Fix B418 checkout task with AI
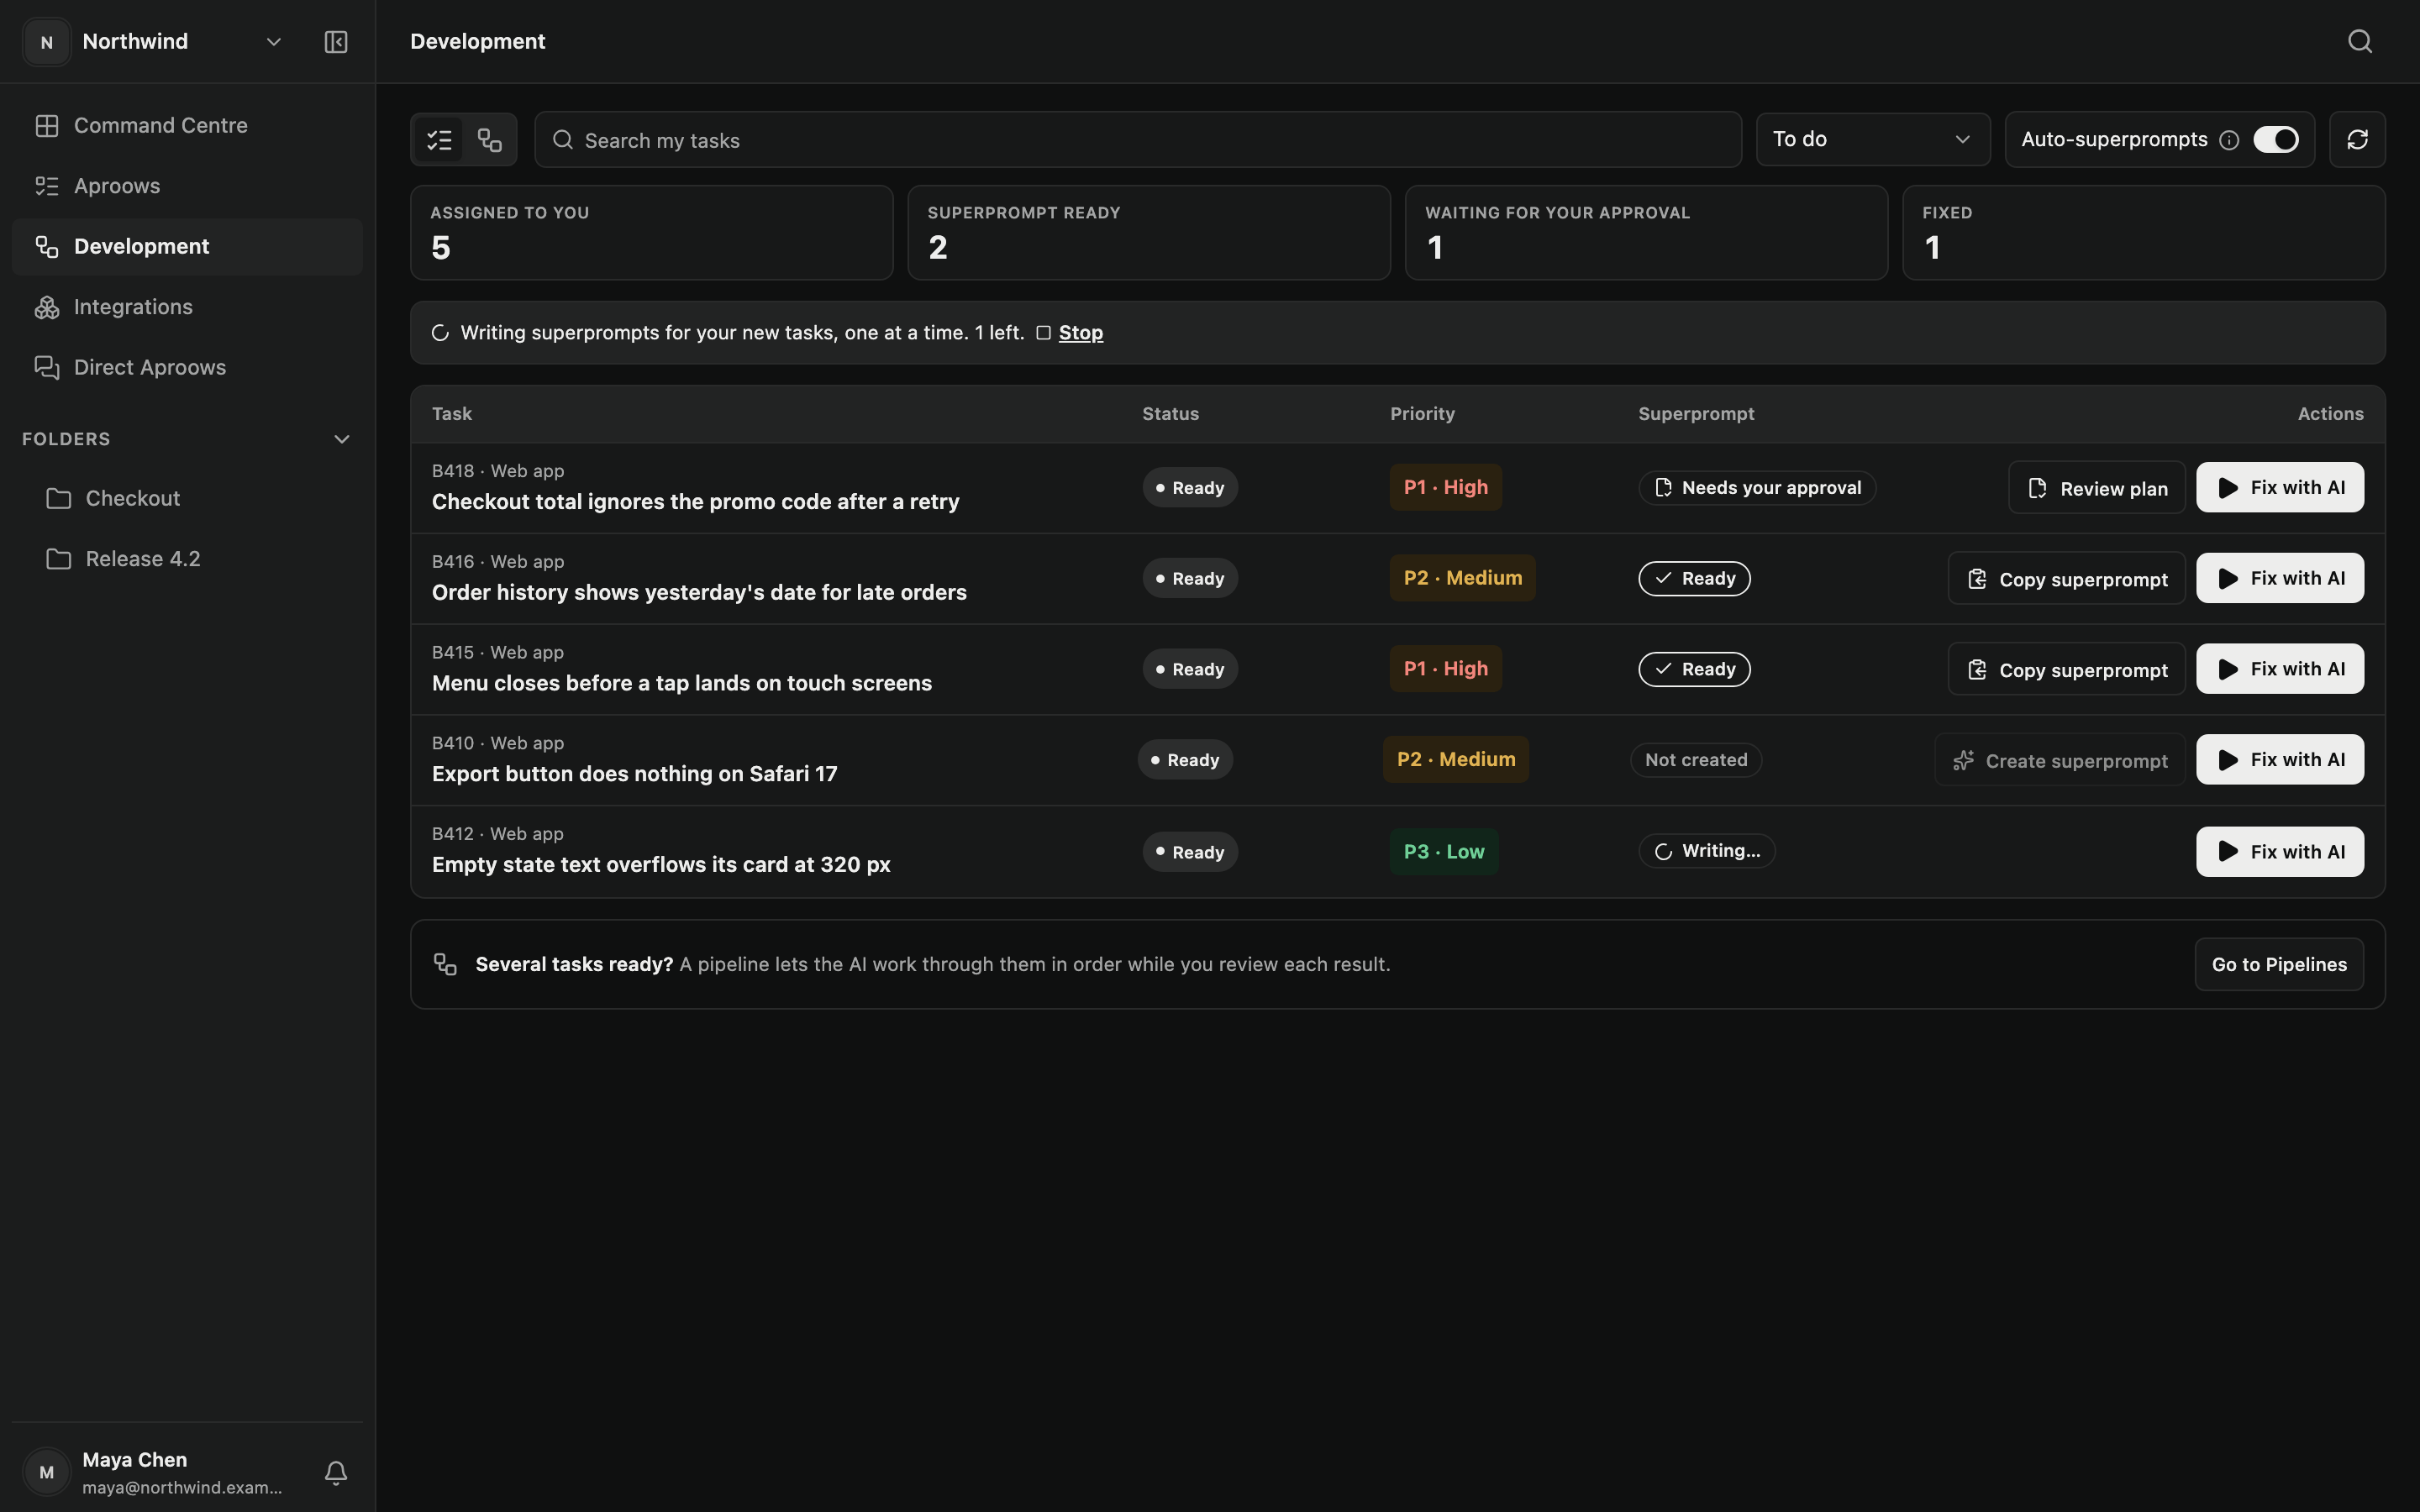The height and width of the screenshot is (1512, 2420). [x=2280, y=488]
